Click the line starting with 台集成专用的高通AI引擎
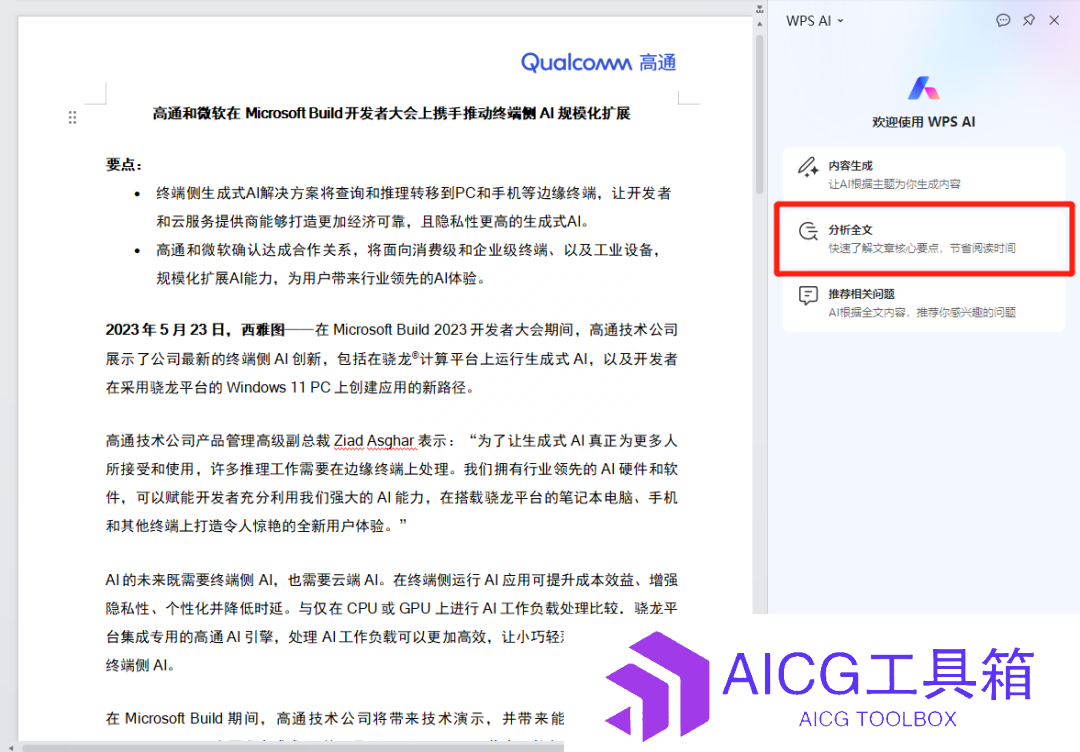Screen dimensions: 1080x752 pos(335,637)
